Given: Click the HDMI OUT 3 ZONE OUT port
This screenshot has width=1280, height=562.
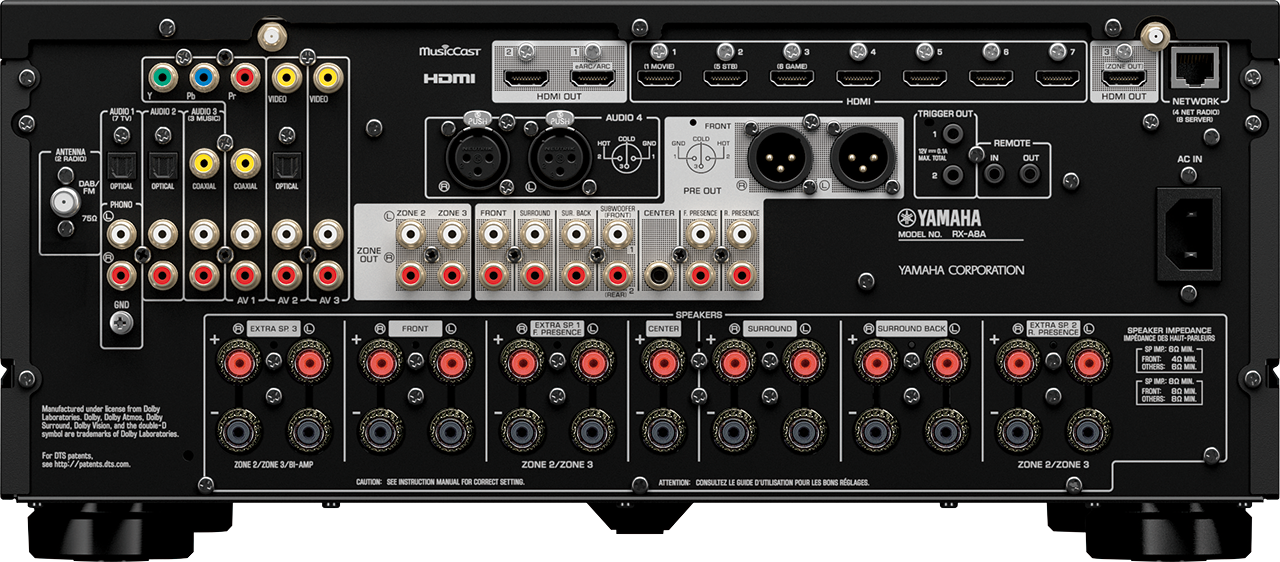Looking at the screenshot, I should 1122,78.
